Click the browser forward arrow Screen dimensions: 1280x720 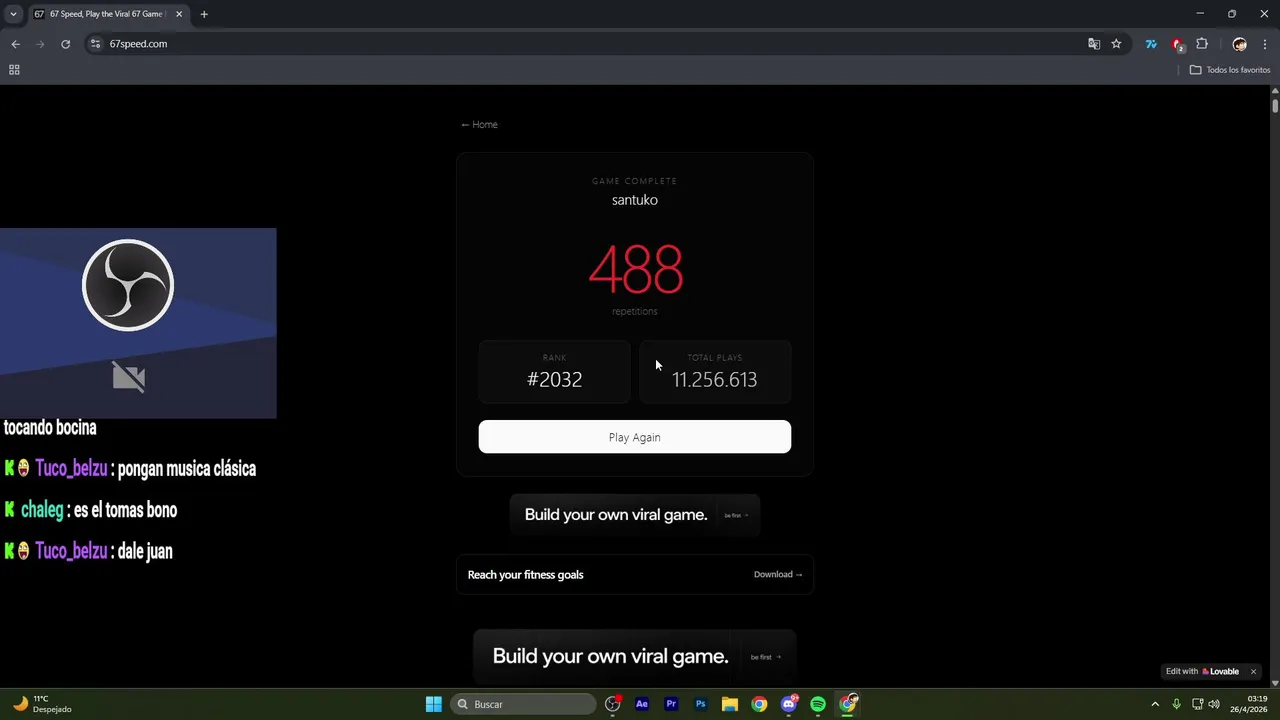[40, 44]
